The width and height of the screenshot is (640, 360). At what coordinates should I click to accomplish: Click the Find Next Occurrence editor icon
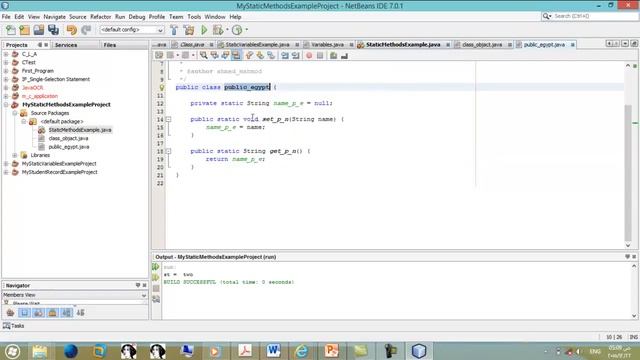point(225,56)
